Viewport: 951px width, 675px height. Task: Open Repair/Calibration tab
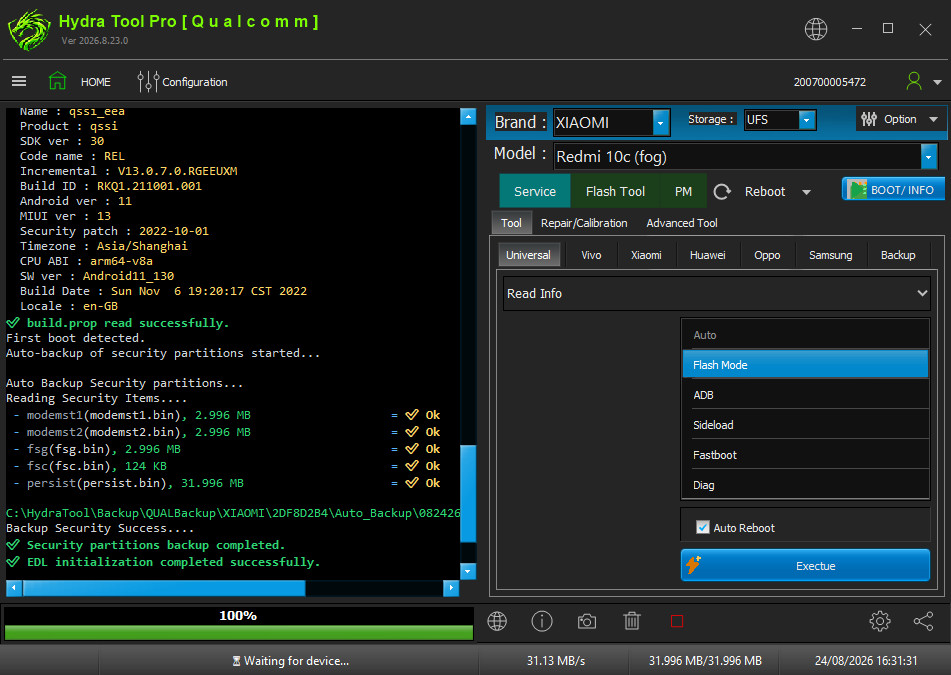click(584, 223)
